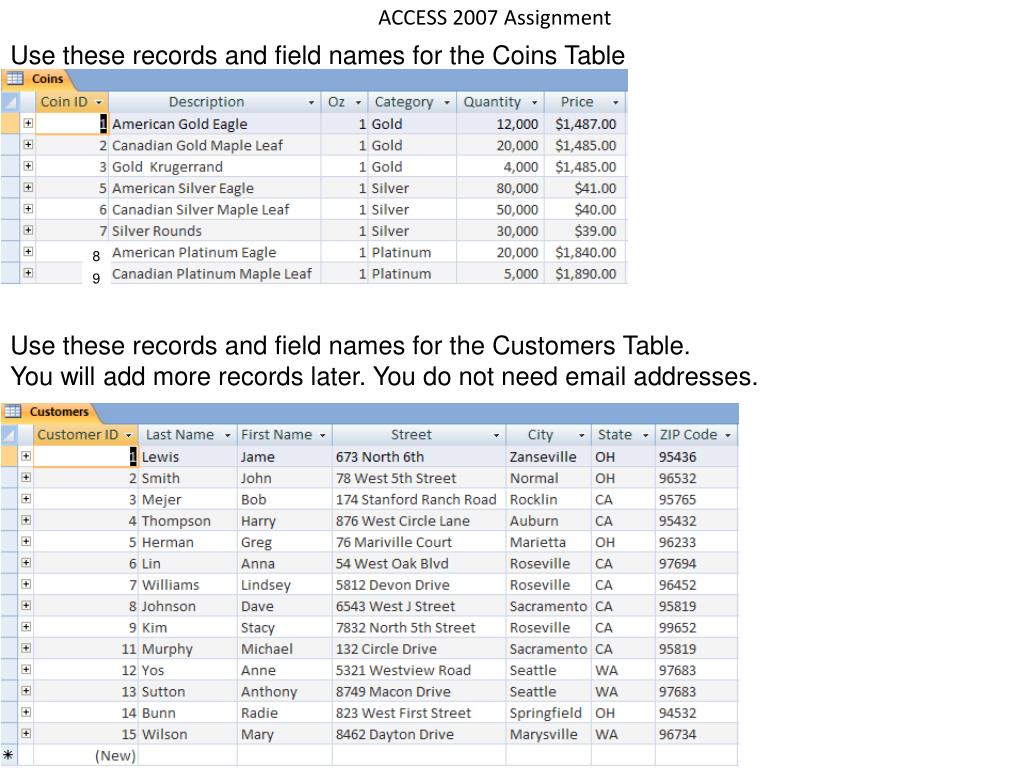The image size is (1024, 768).
Task: Expand the Williams customer record
Action: pyautogui.click(x=25, y=584)
